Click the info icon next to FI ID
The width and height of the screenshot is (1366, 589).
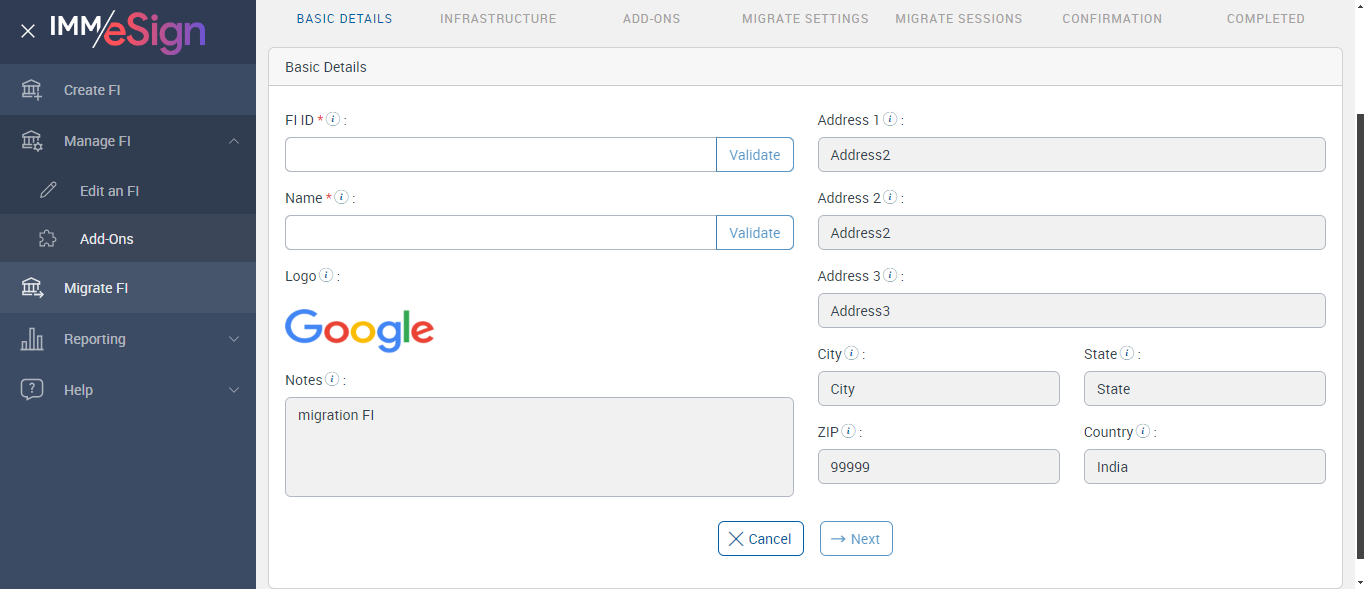(x=334, y=120)
